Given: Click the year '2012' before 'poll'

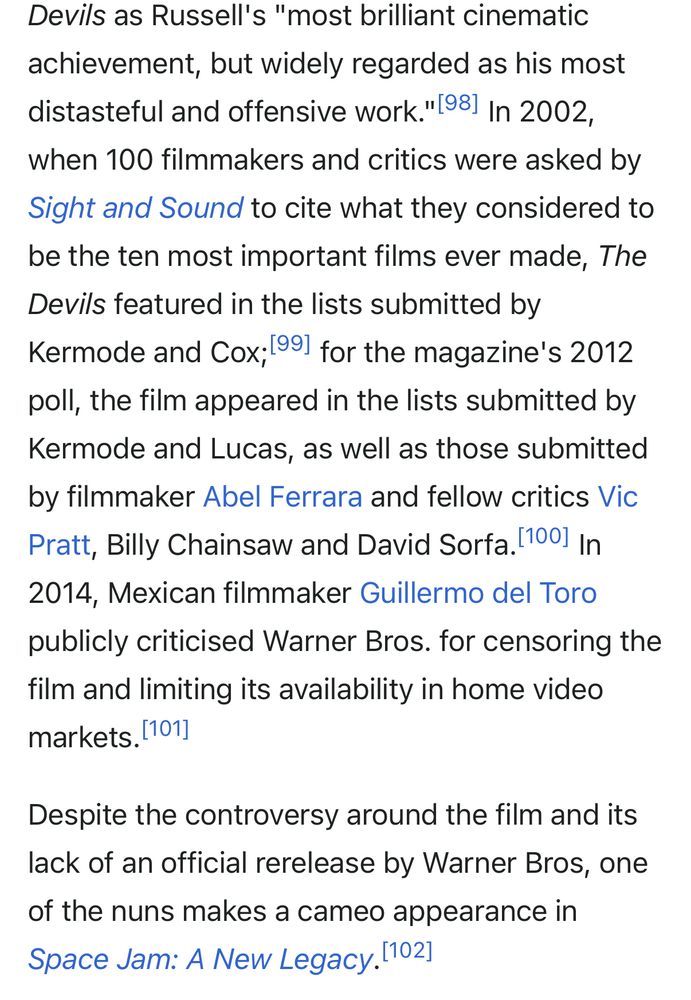Looking at the screenshot, I should tap(601, 353).
